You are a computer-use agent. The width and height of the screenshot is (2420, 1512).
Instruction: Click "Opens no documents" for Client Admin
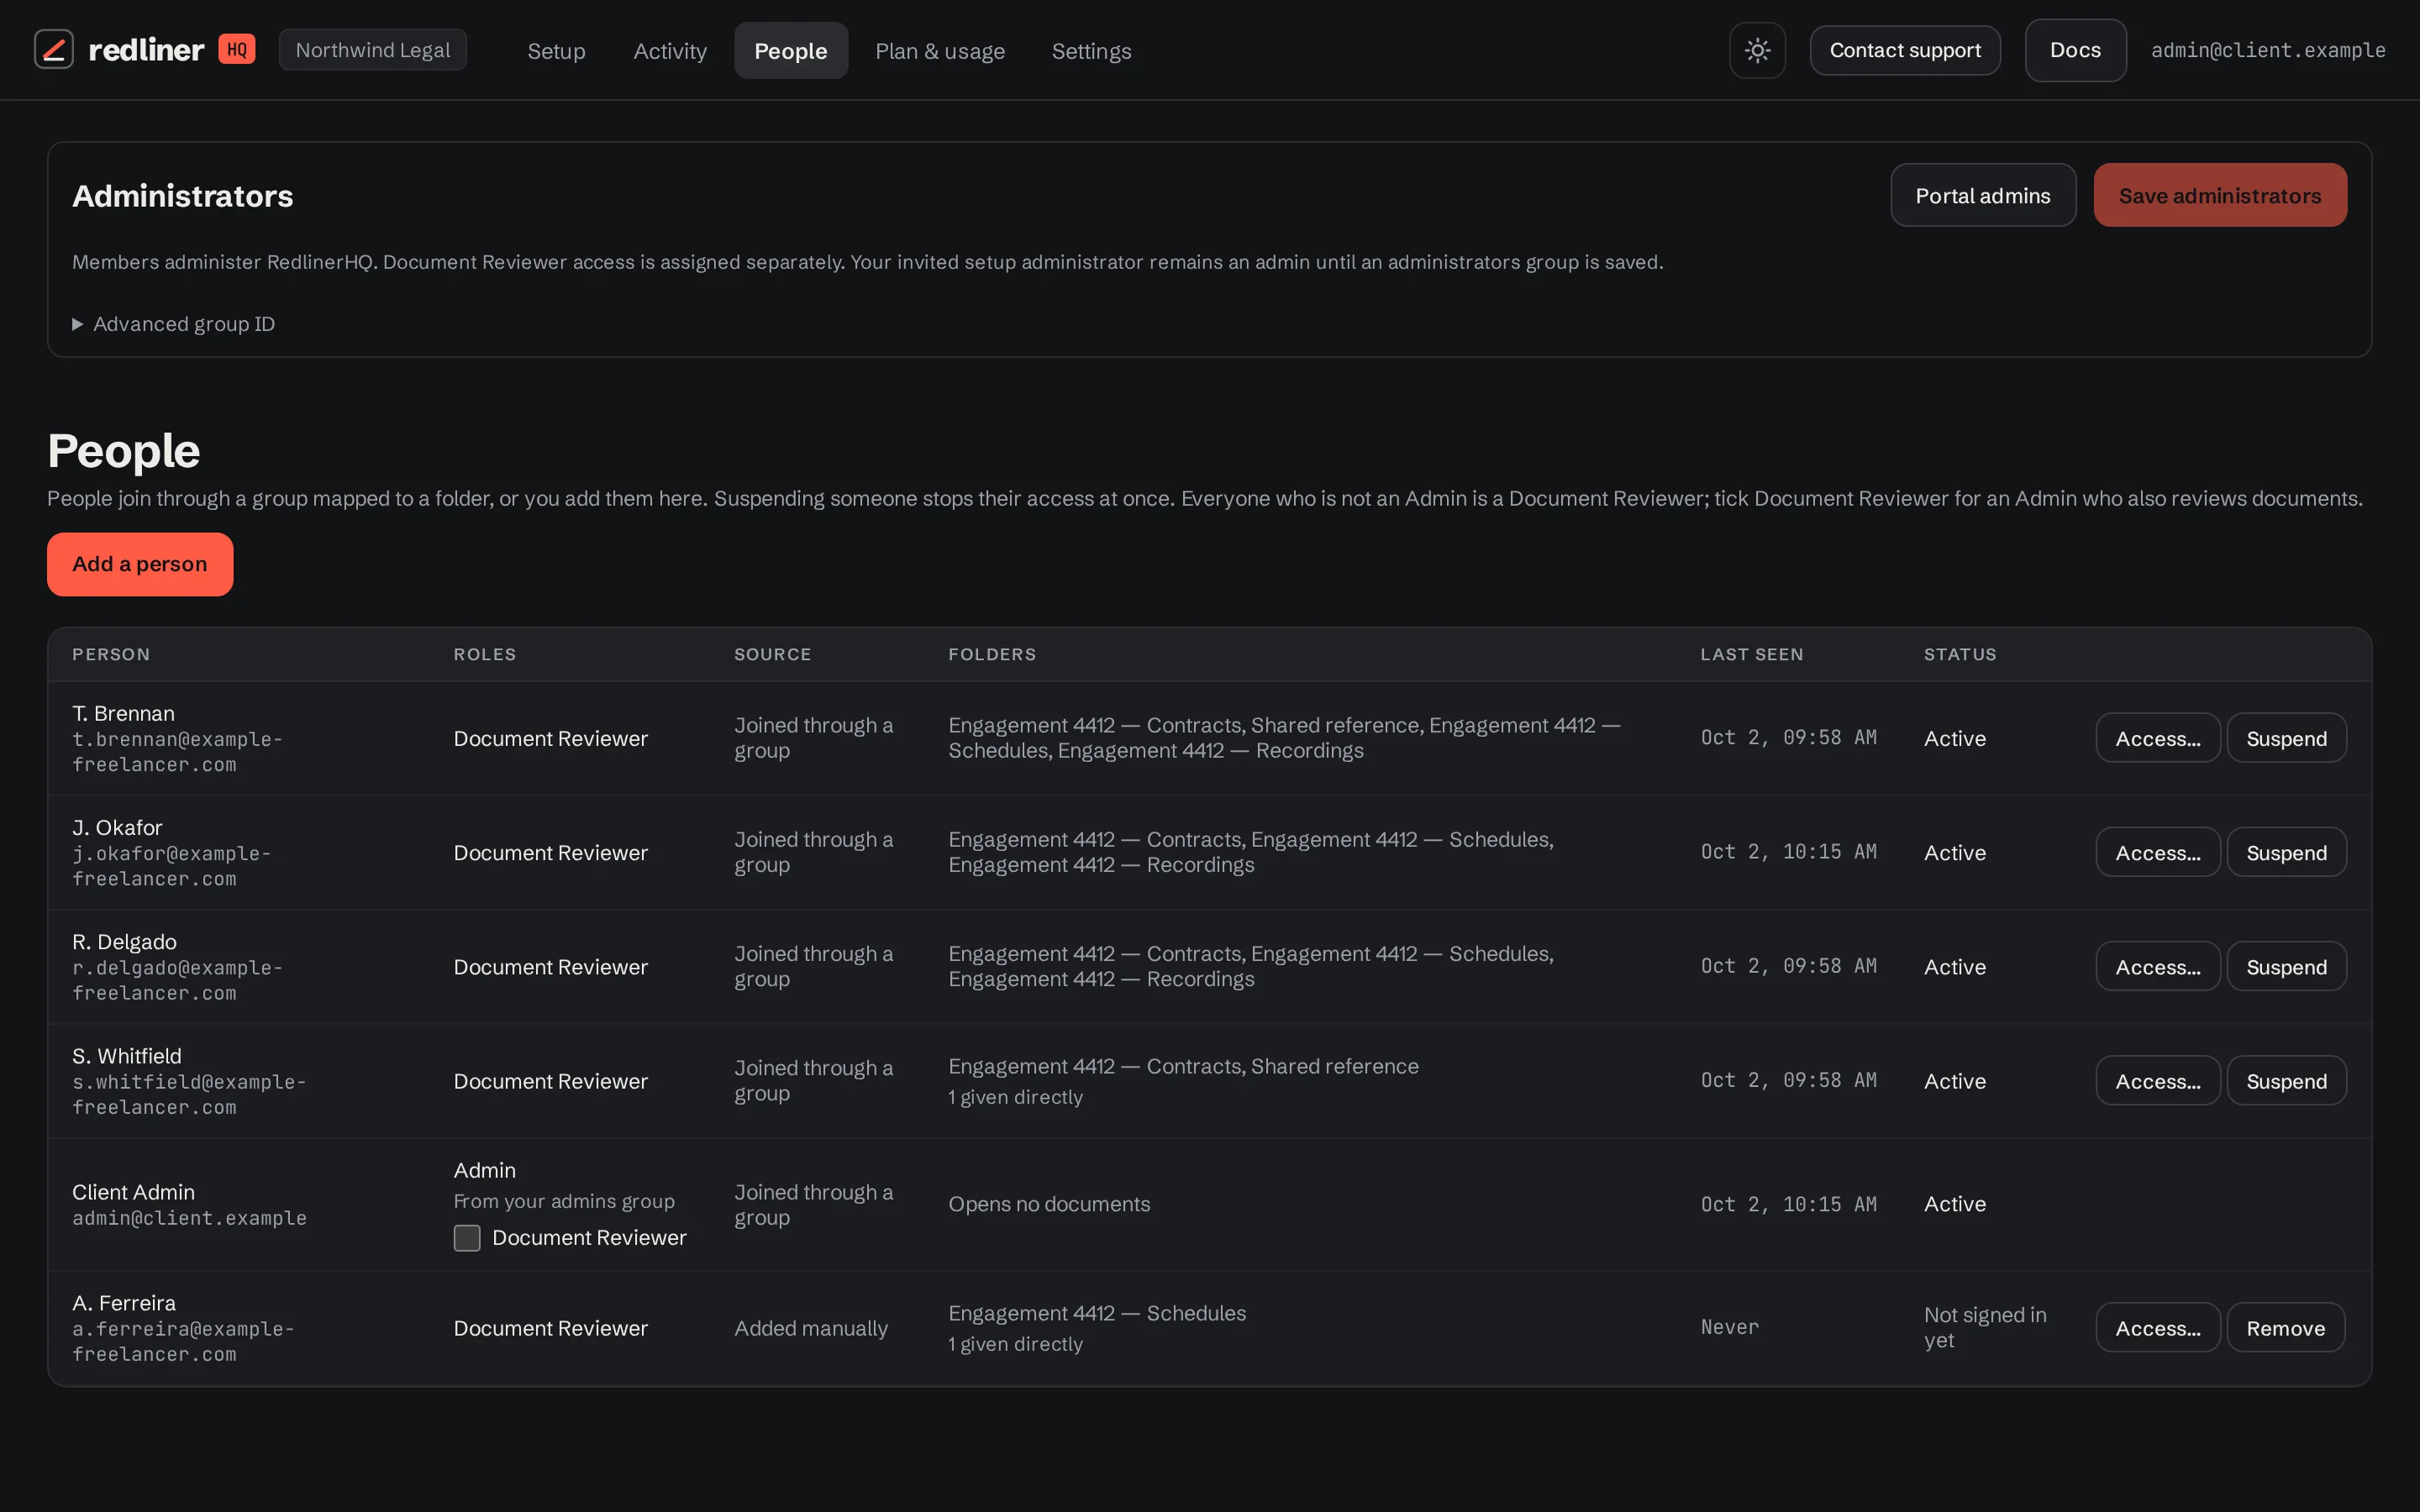(x=1049, y=1204)
